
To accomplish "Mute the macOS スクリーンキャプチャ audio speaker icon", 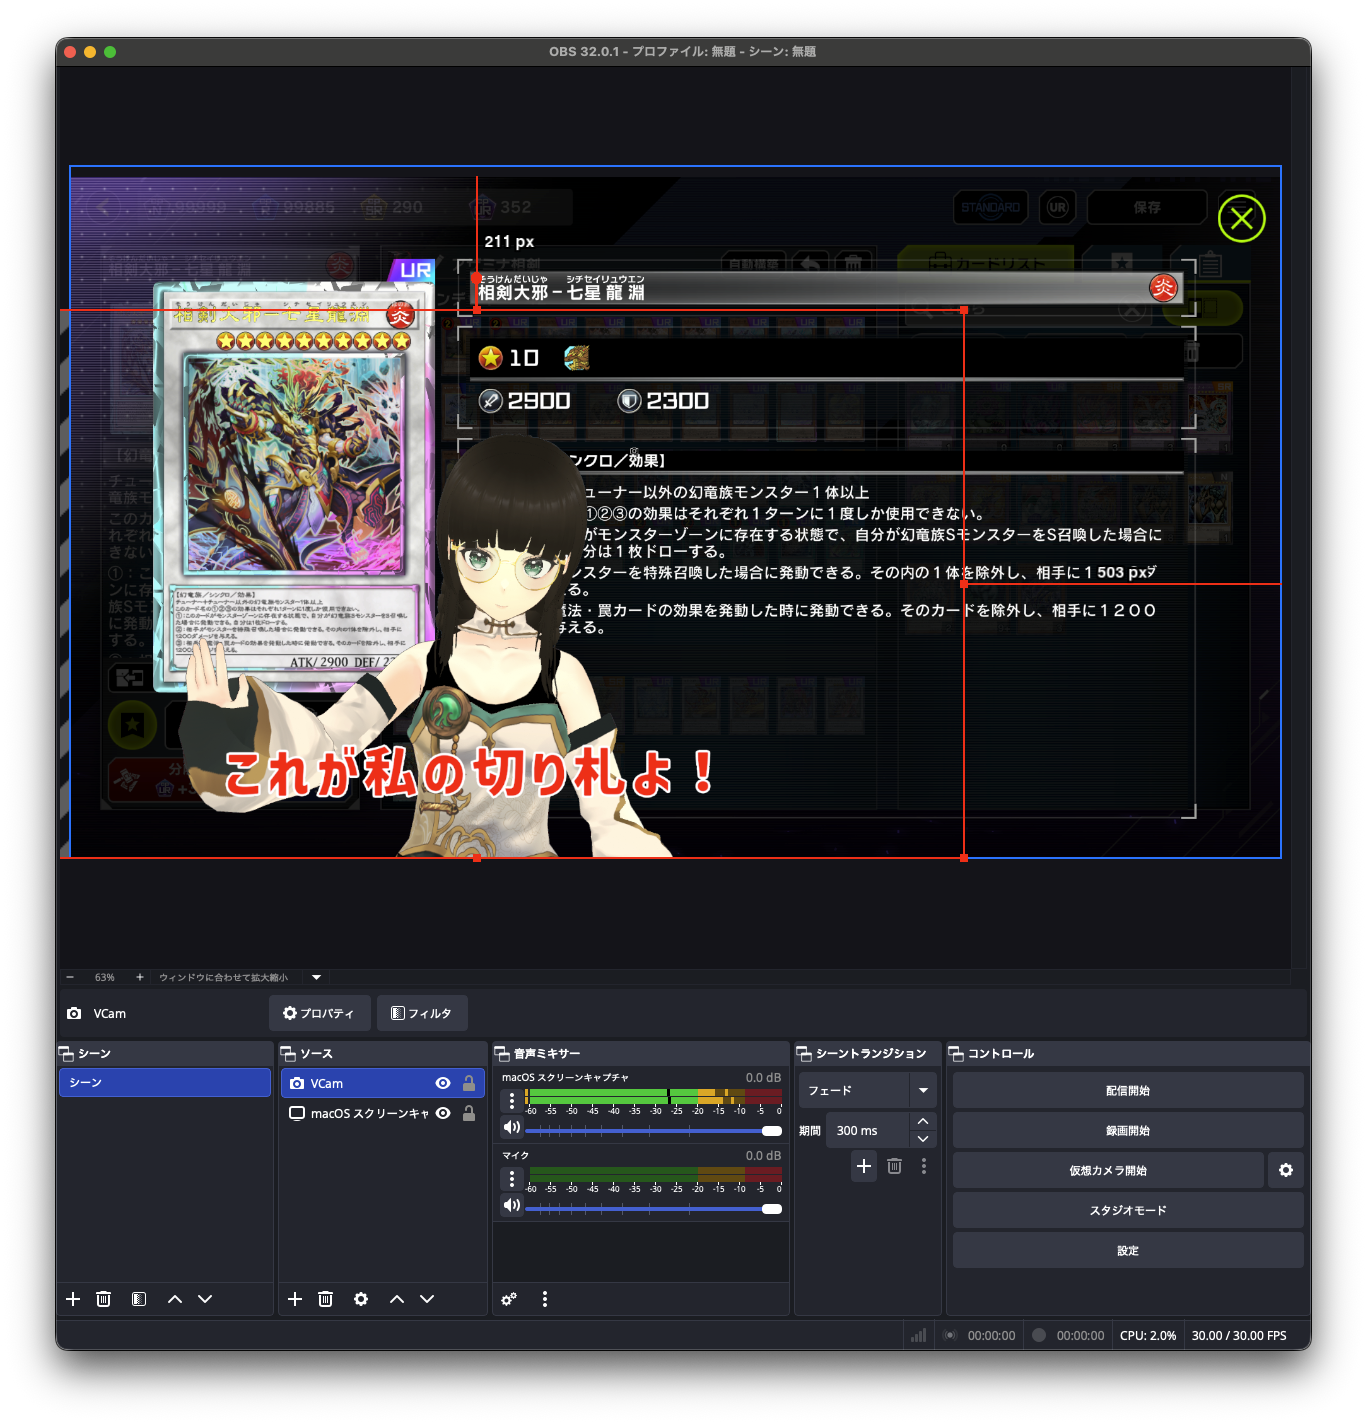I will pos(512,1128).
